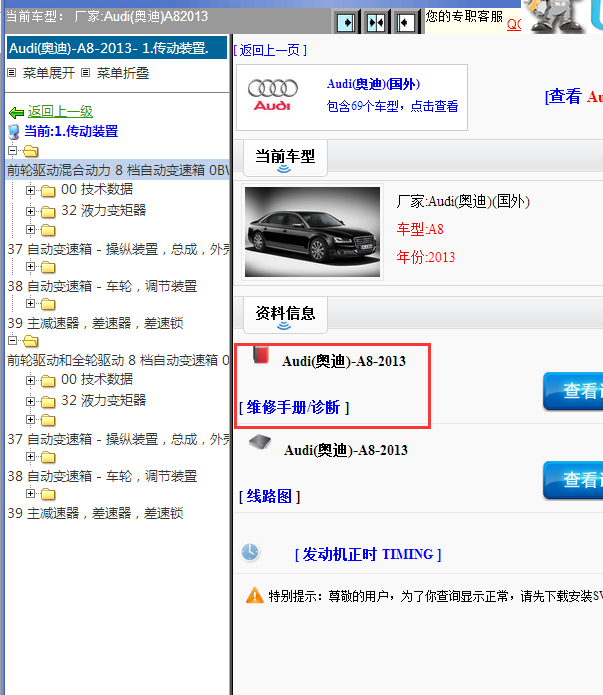Go back via 返回上一页 link
Image resolution: width=603 pixels, height=695 pixels.
click(270, 50)
